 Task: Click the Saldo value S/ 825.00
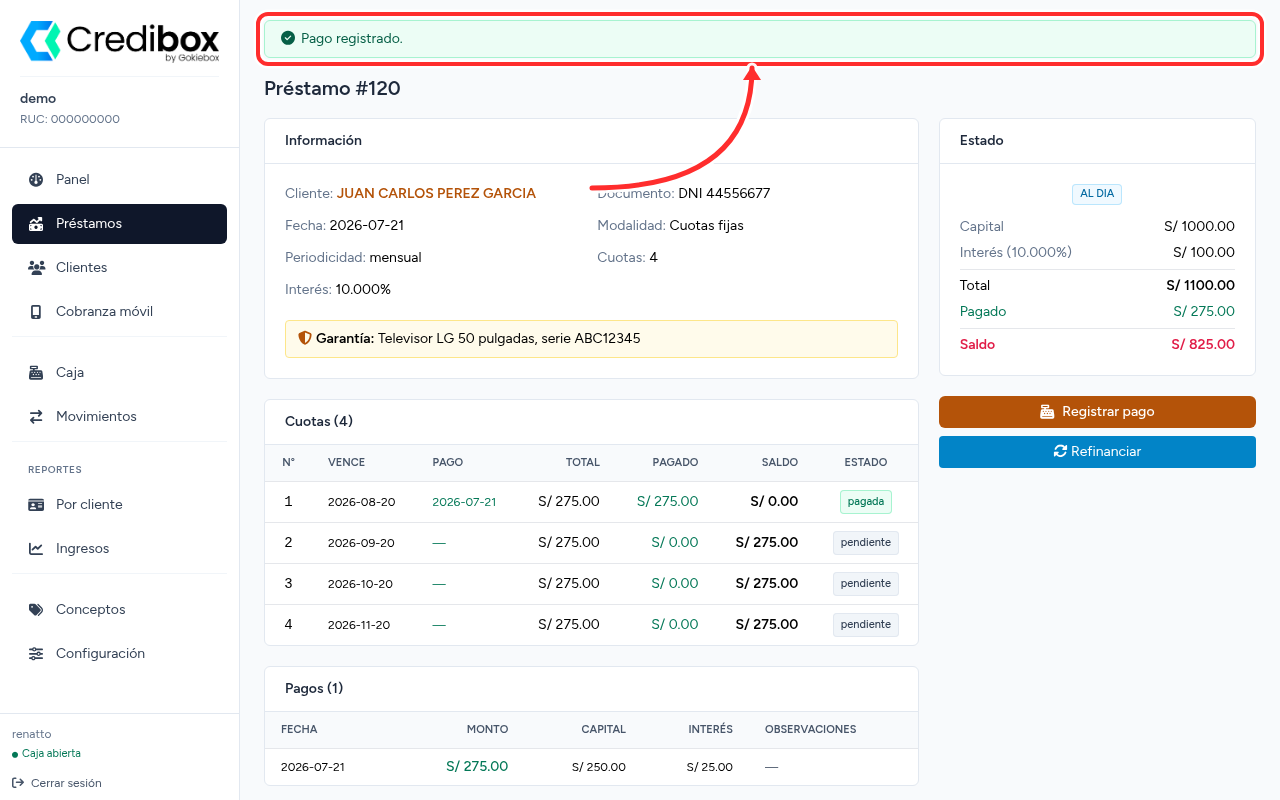(x=1203, y=345)
